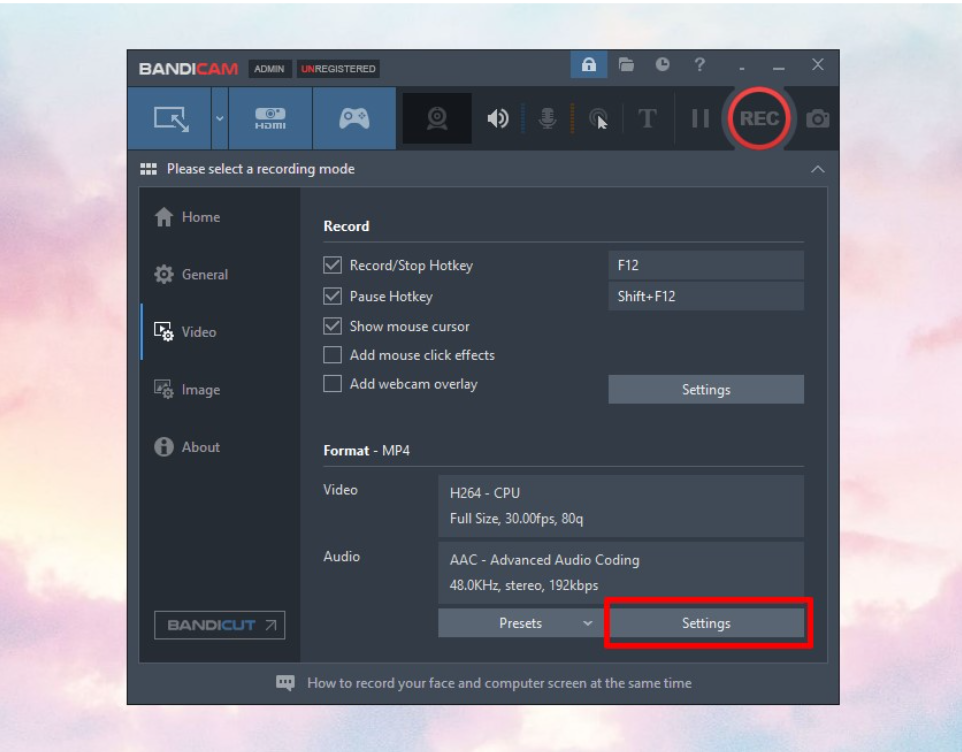
Task: Toggle text overlay T icon
Action: [647, 118]
